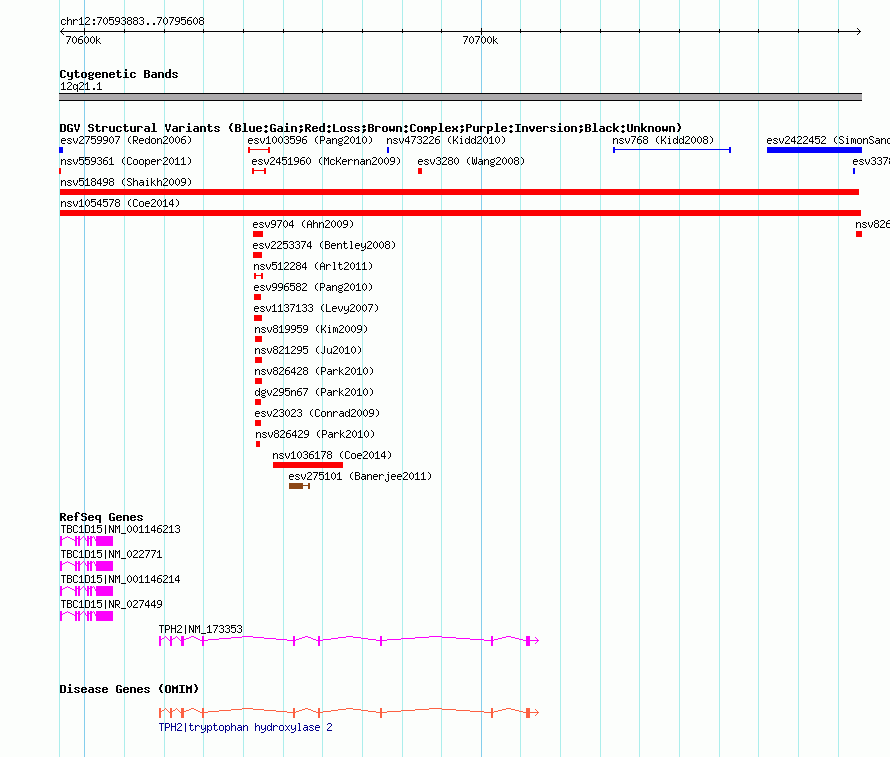The width and height of the screenshot is (890, 757).
Task: Click the esv2759907 (Redon2006) variant label
Action: coord(126,140)
